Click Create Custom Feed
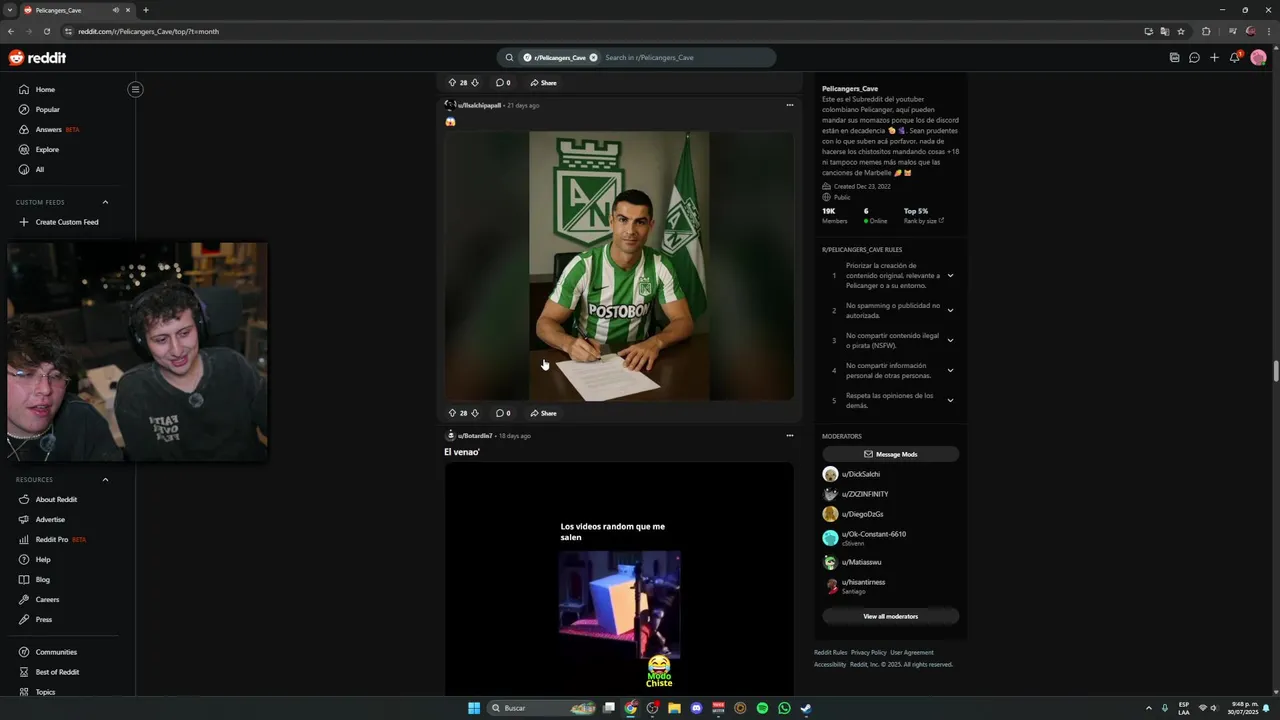 (x=67, y=222)
